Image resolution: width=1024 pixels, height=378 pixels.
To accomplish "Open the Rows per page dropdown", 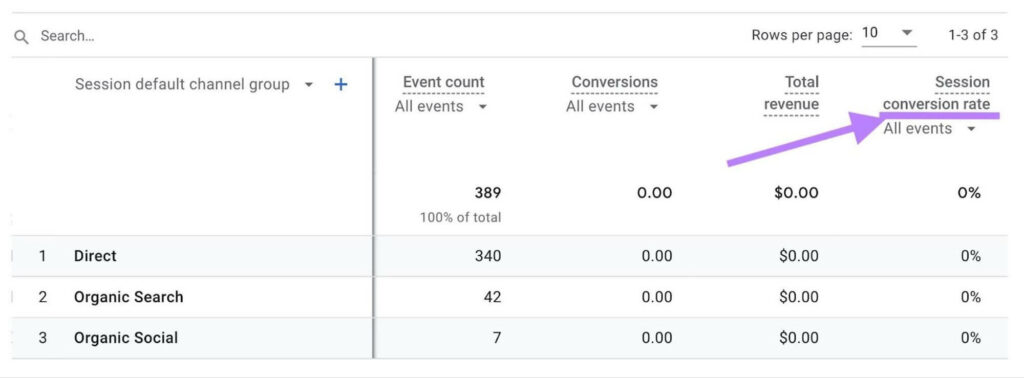I will pos(888,33).
